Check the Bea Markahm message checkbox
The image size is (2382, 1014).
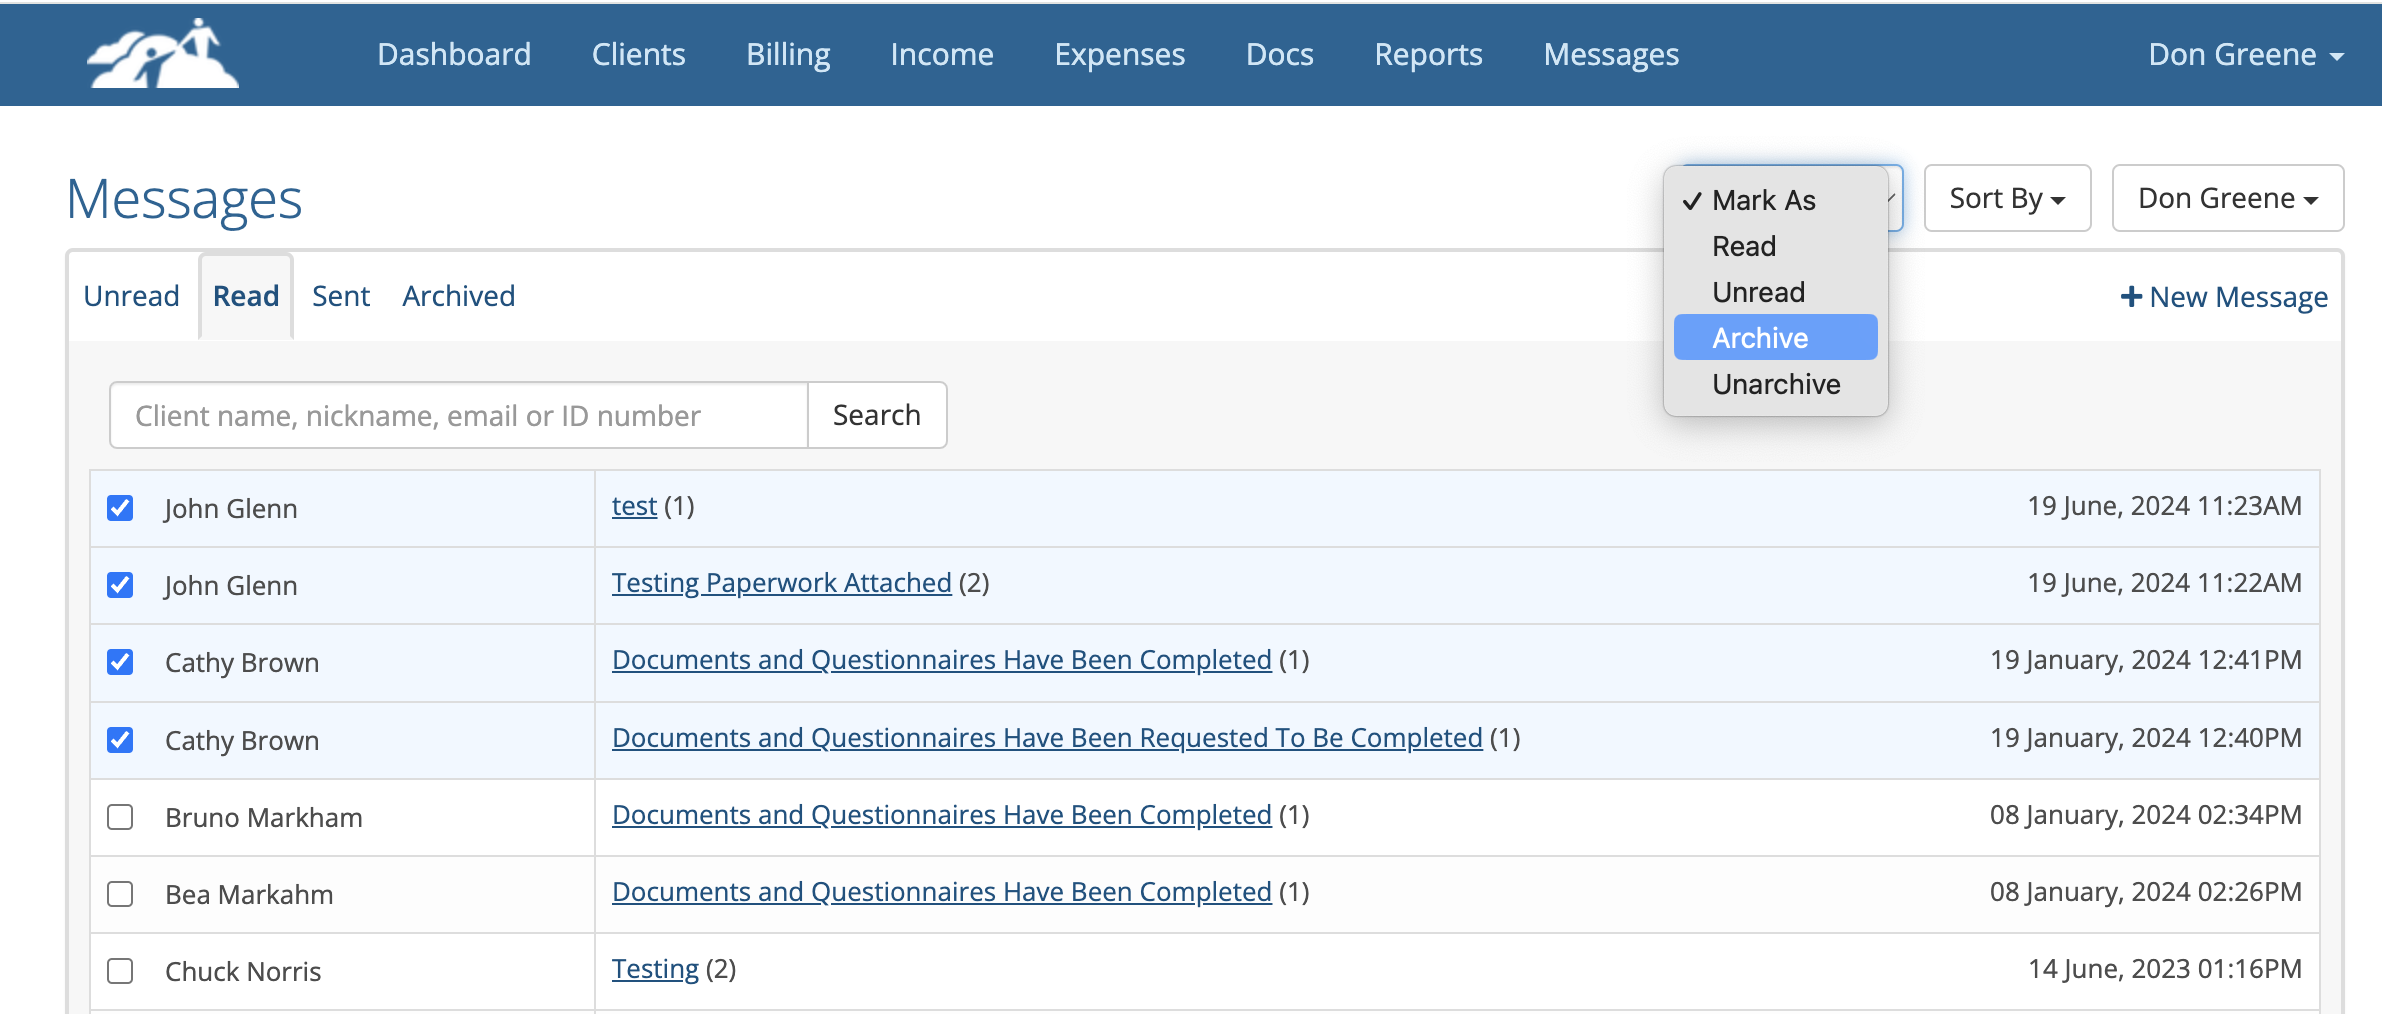coord(120,894)
